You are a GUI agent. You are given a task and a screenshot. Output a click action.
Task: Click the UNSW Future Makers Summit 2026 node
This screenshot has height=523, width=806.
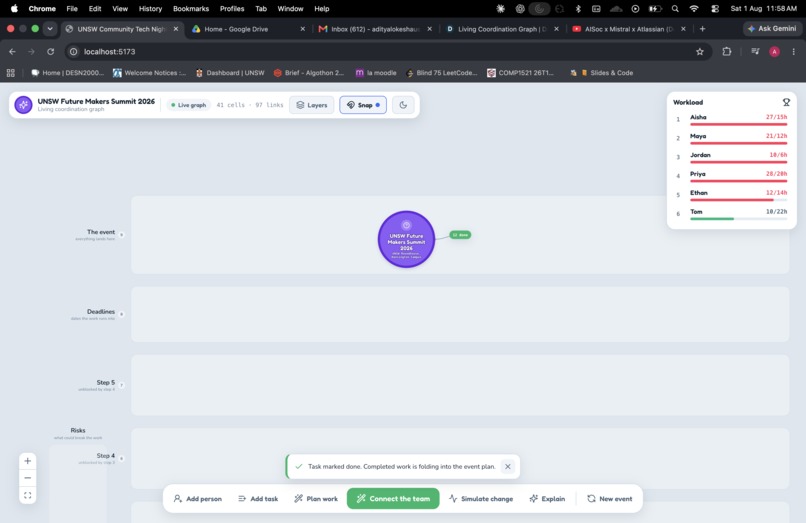pos(406,239)
